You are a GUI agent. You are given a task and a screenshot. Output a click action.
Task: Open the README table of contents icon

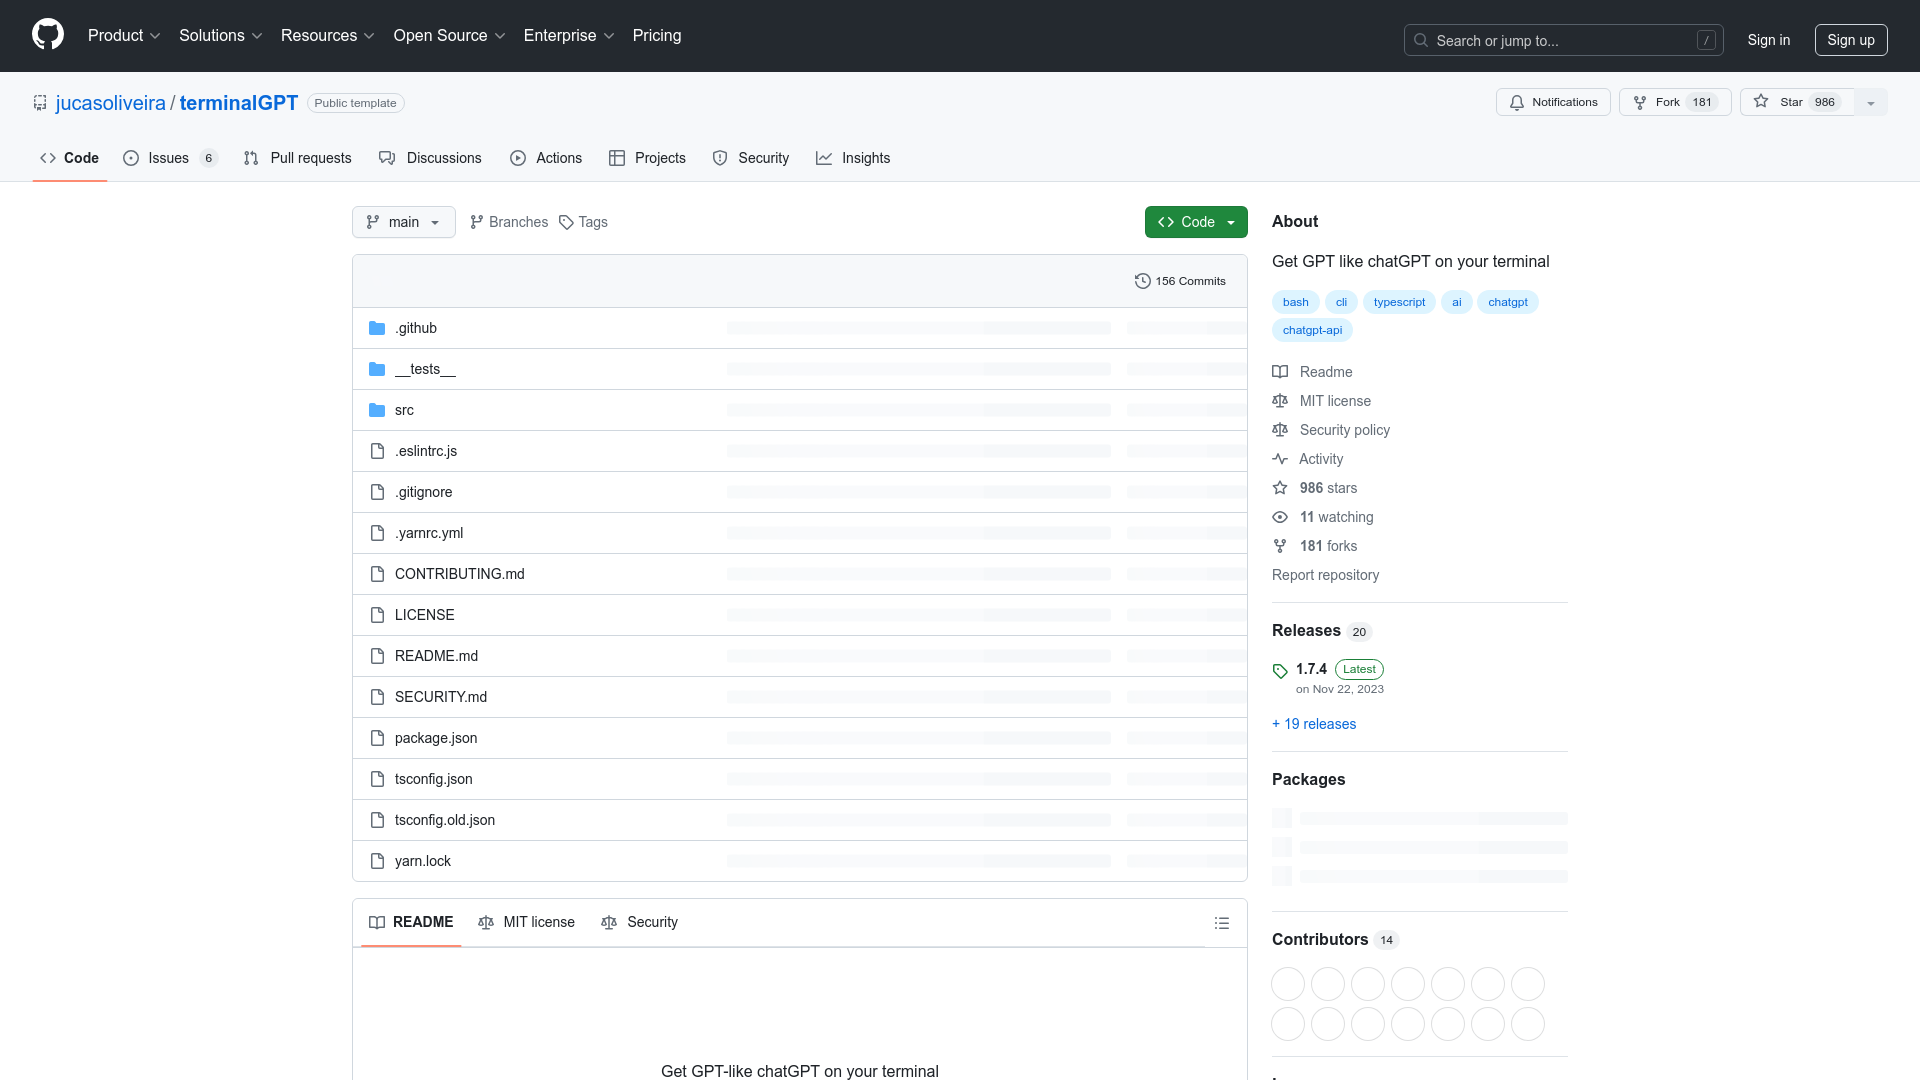coord(1222,922)
